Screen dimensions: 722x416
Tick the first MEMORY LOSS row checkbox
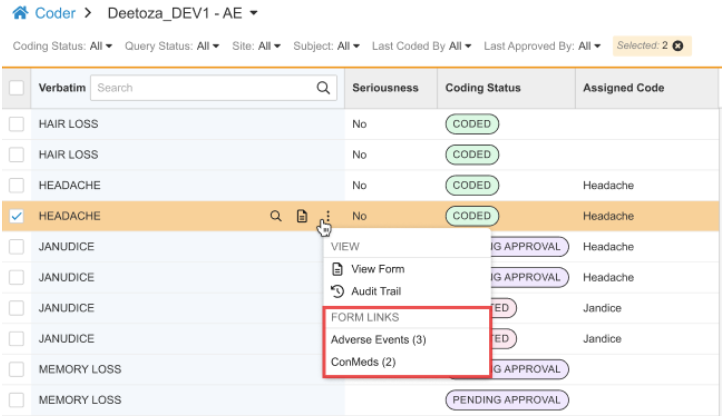(16, 369)
